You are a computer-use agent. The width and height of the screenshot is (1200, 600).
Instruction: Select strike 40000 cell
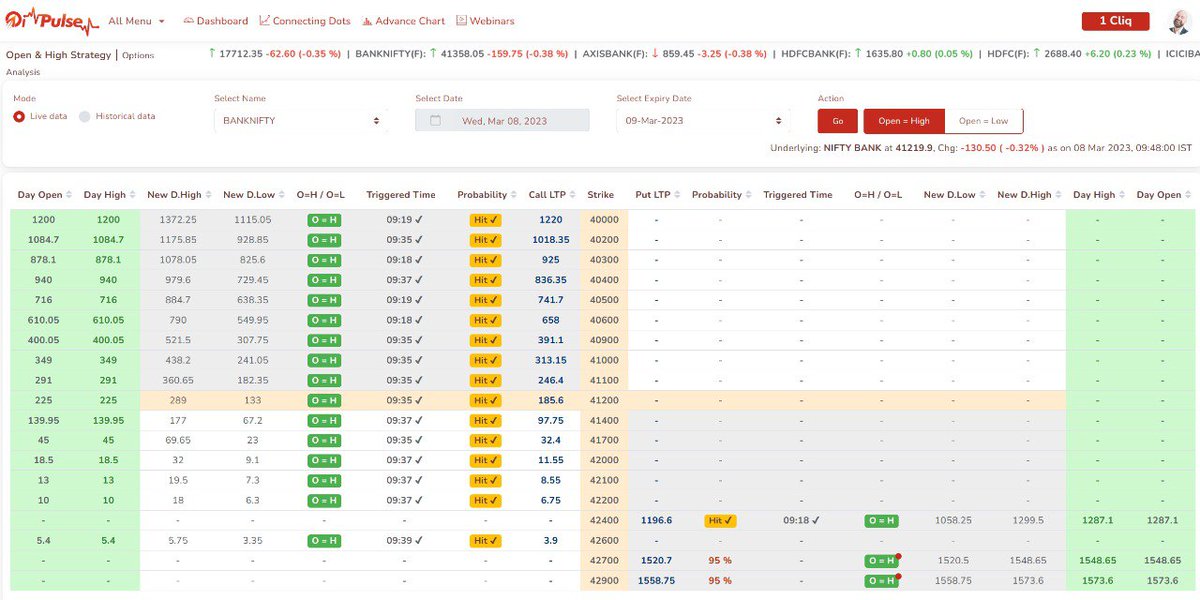pos(603,220)
